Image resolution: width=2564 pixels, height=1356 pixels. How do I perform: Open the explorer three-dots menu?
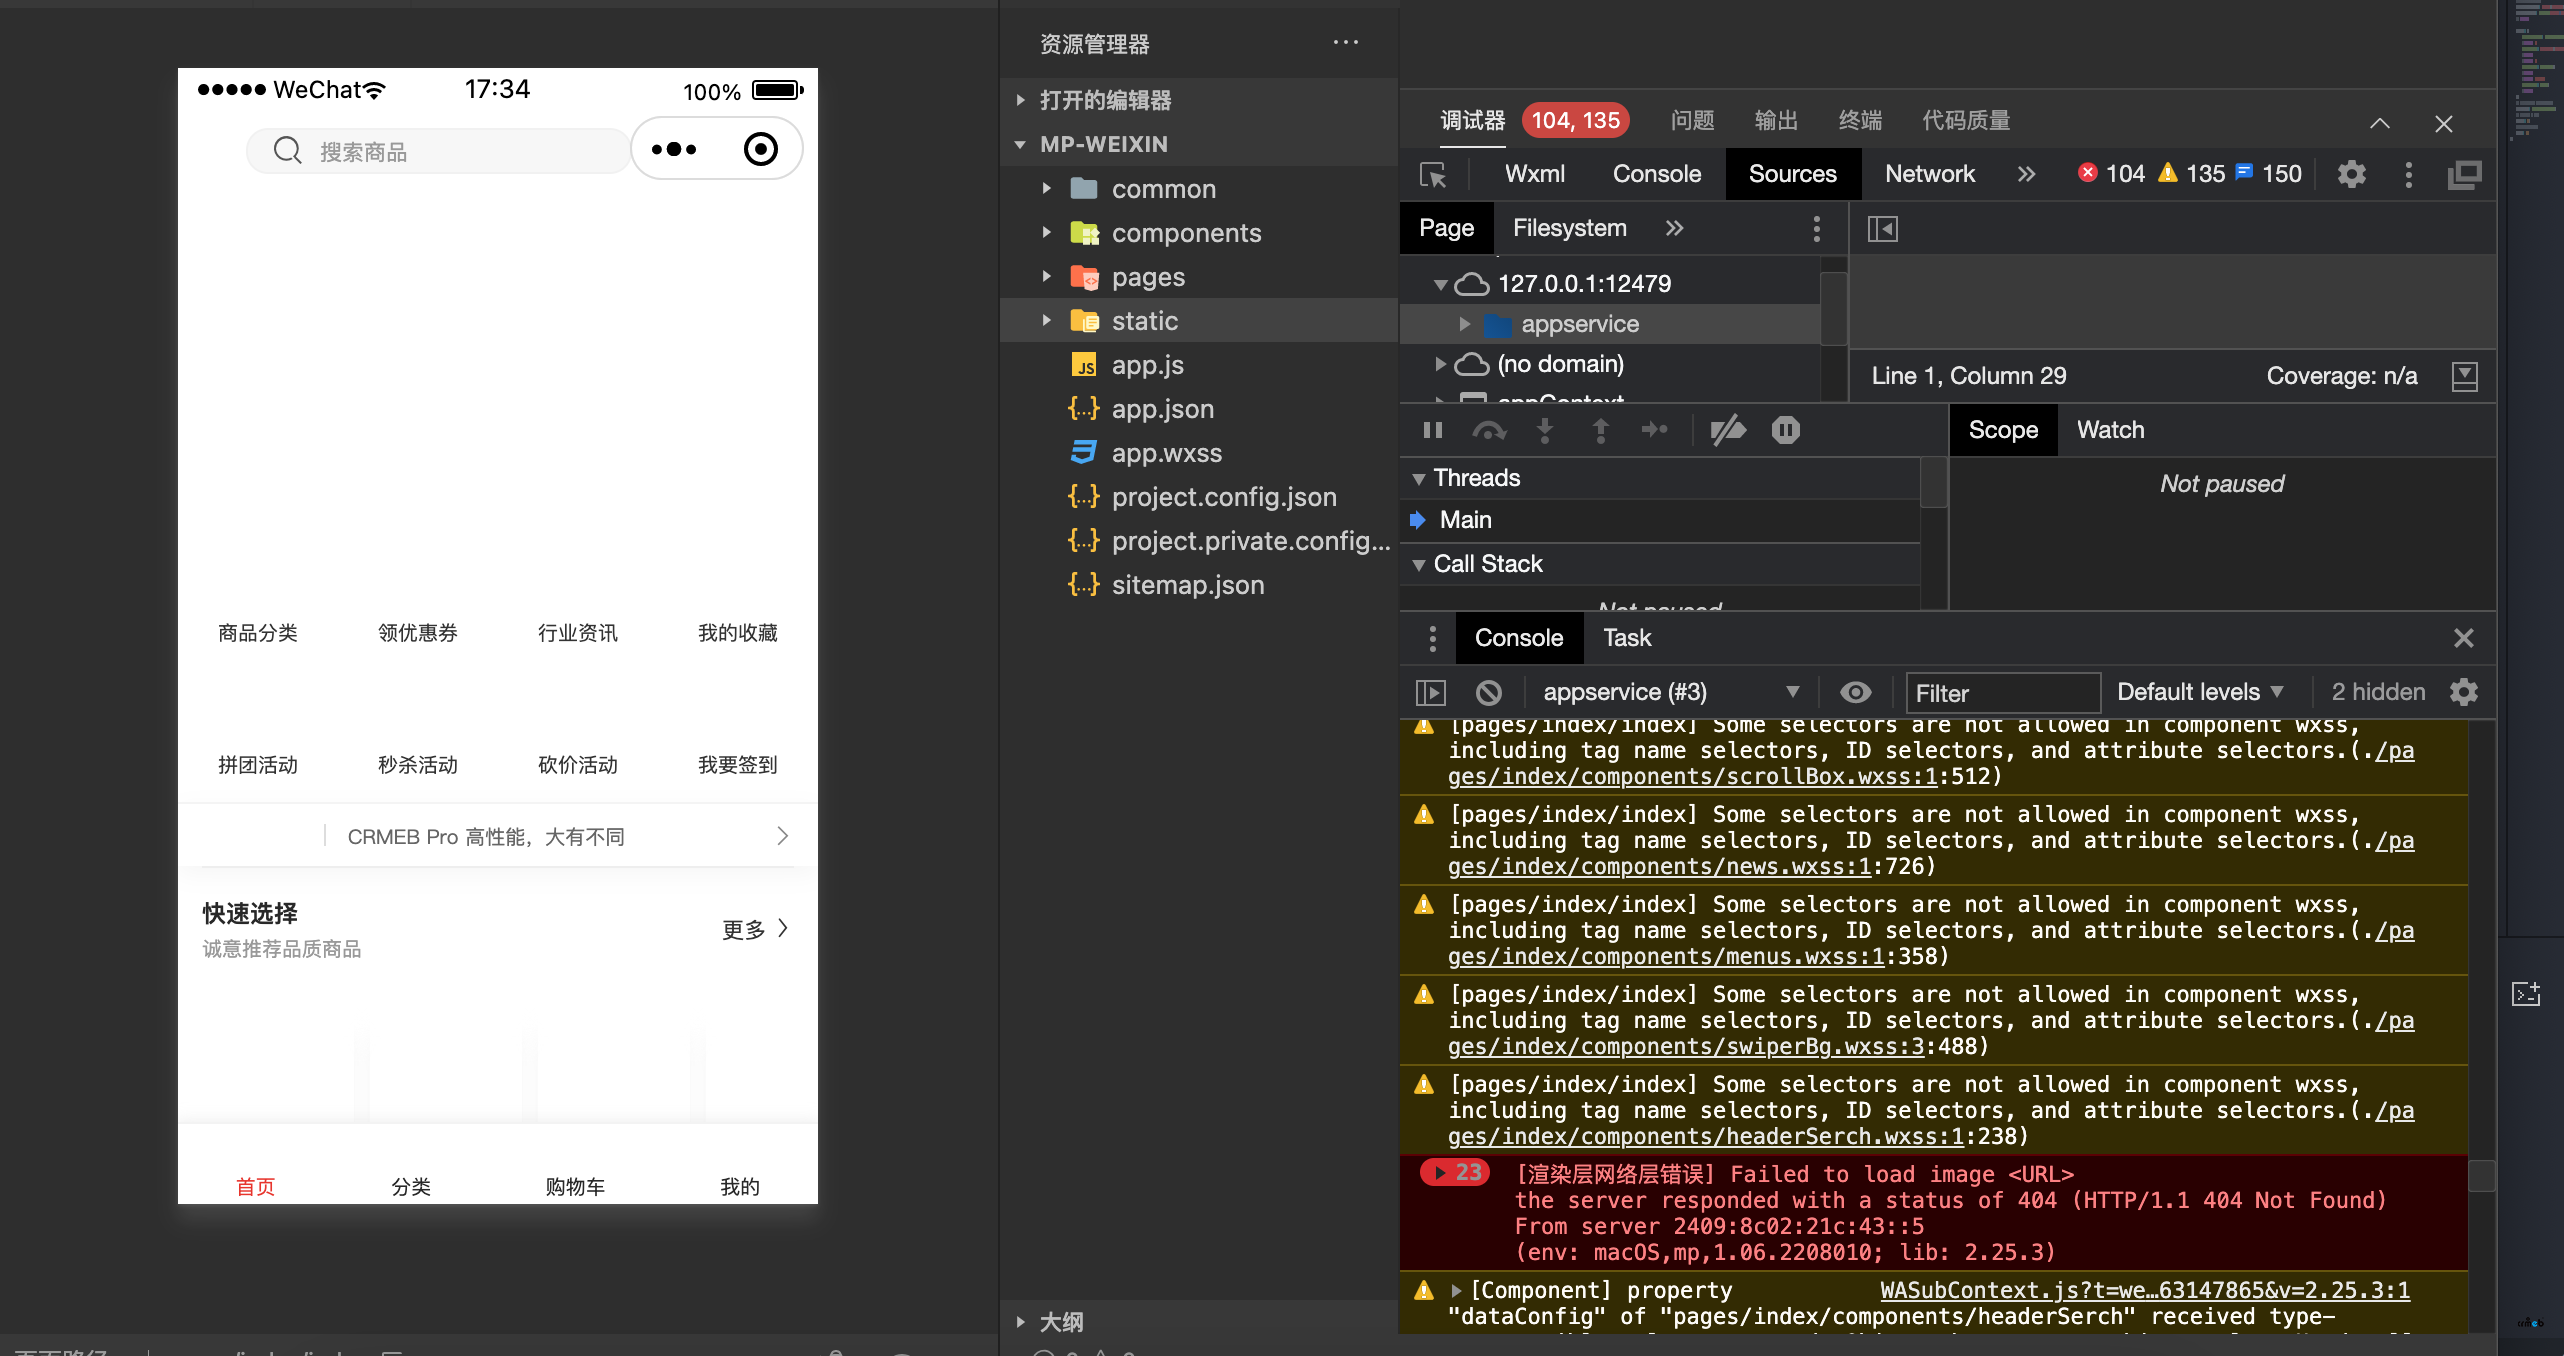pos(1346,43)
